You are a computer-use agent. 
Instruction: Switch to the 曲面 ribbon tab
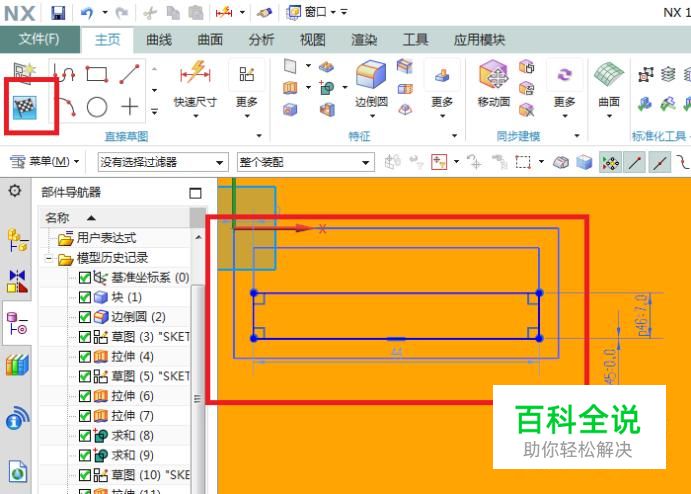tap(210, 40)
